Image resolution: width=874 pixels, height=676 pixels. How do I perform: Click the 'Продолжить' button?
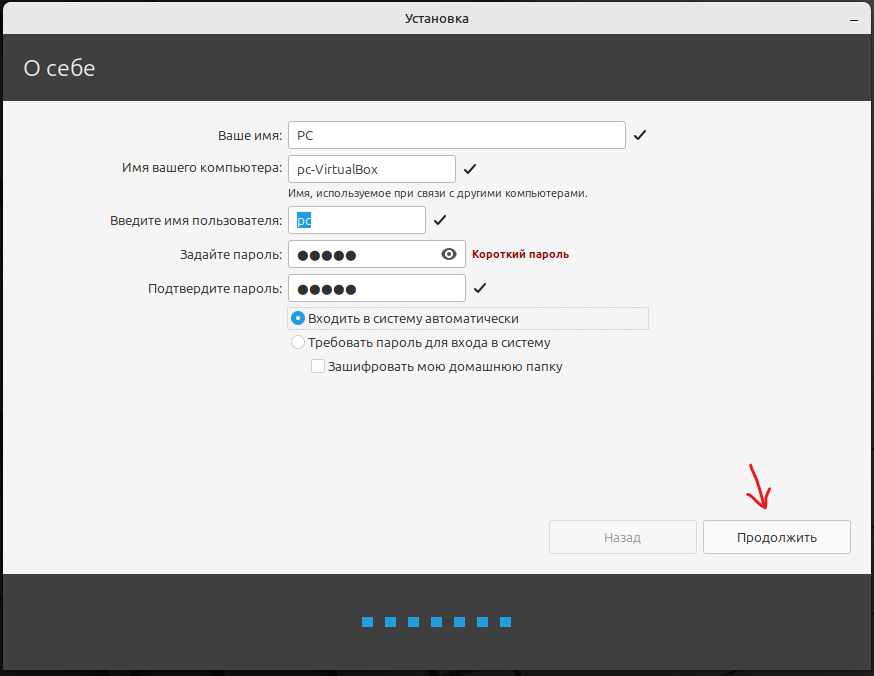(x=776, y=537)
